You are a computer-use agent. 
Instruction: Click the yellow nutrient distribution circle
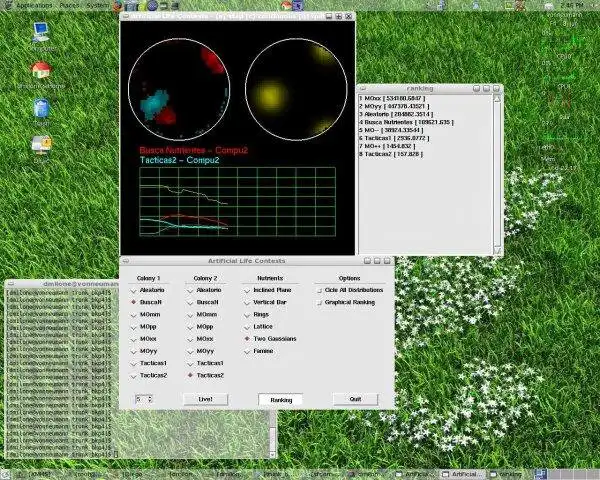(x=296, y=89)
